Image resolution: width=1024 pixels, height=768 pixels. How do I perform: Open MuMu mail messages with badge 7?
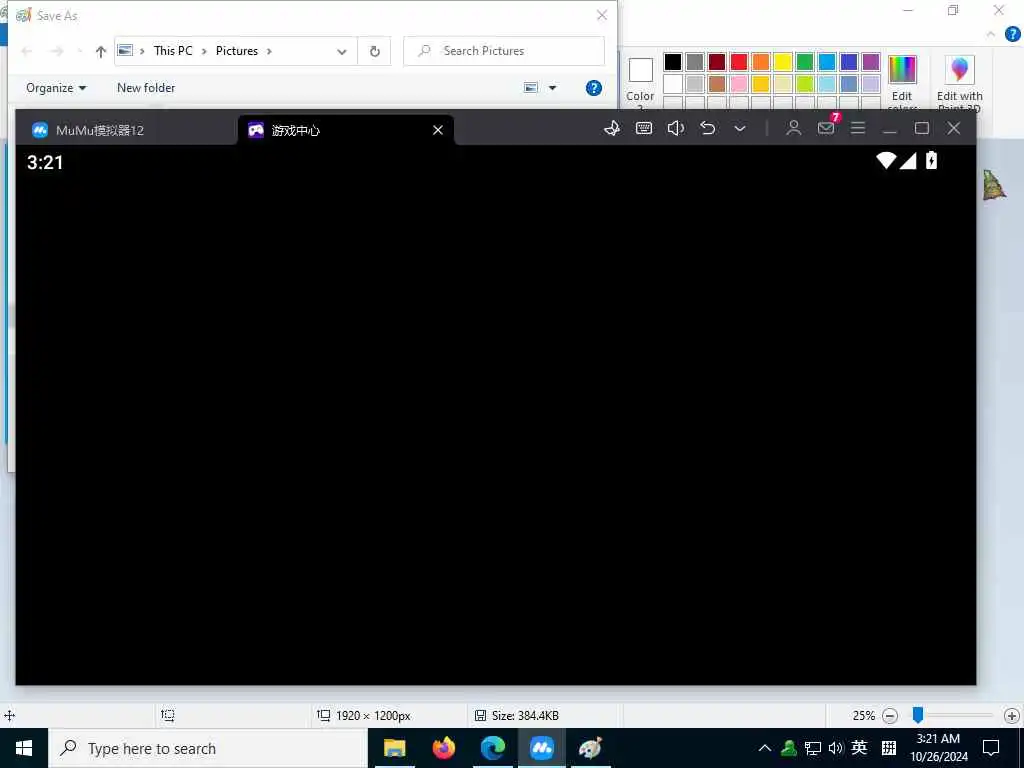pyautogui.click(x=827, y=127)
